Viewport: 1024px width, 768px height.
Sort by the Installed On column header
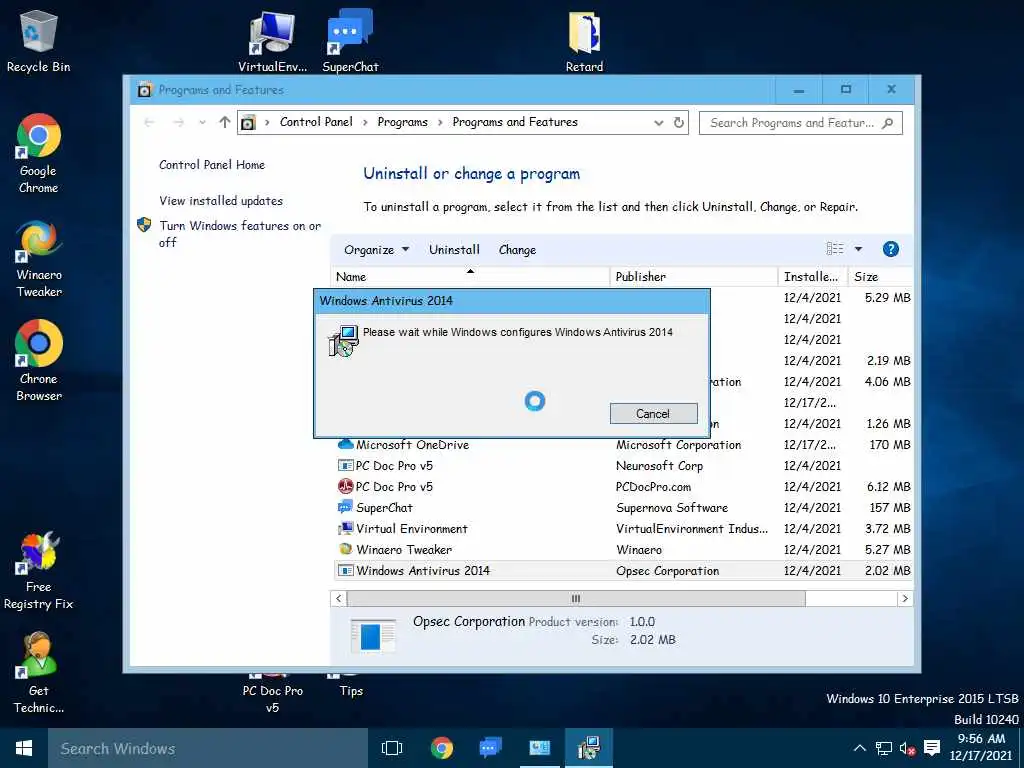pyautogui.click(x=812, y=276)
